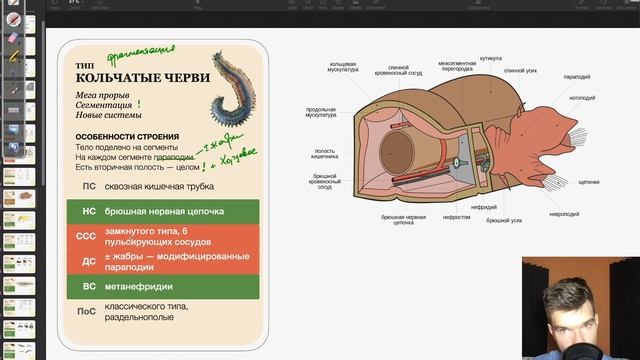Image resolution: width=640 pixels, height=360 pixels.
Task: Select green row метанефридии
Action: click(x=163, y=287)
